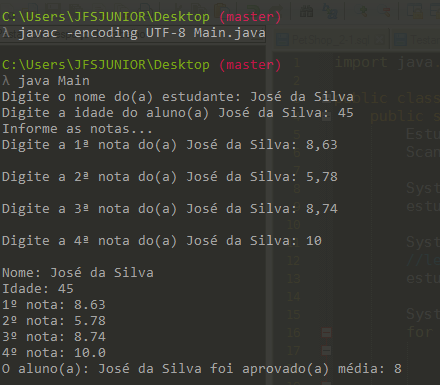
Task: Close the PetShop_2-1.sql tab
Action: click(x=381, y=41)
